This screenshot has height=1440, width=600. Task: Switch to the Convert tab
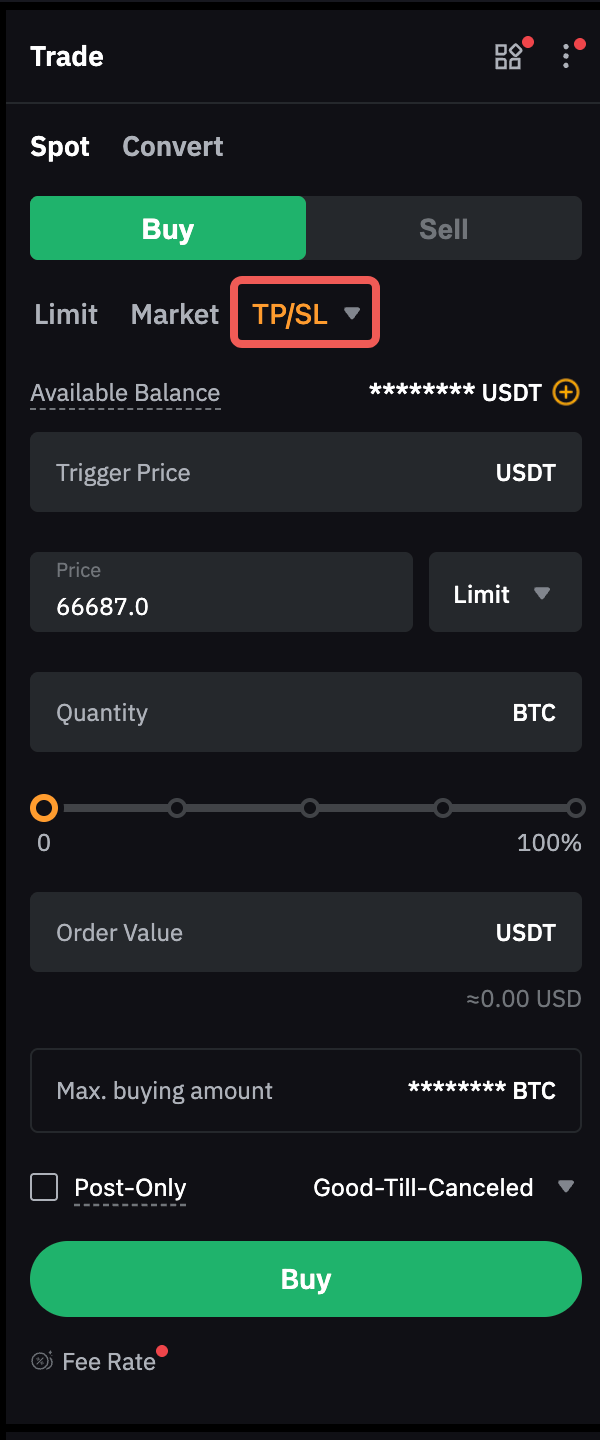coord(172,147)
